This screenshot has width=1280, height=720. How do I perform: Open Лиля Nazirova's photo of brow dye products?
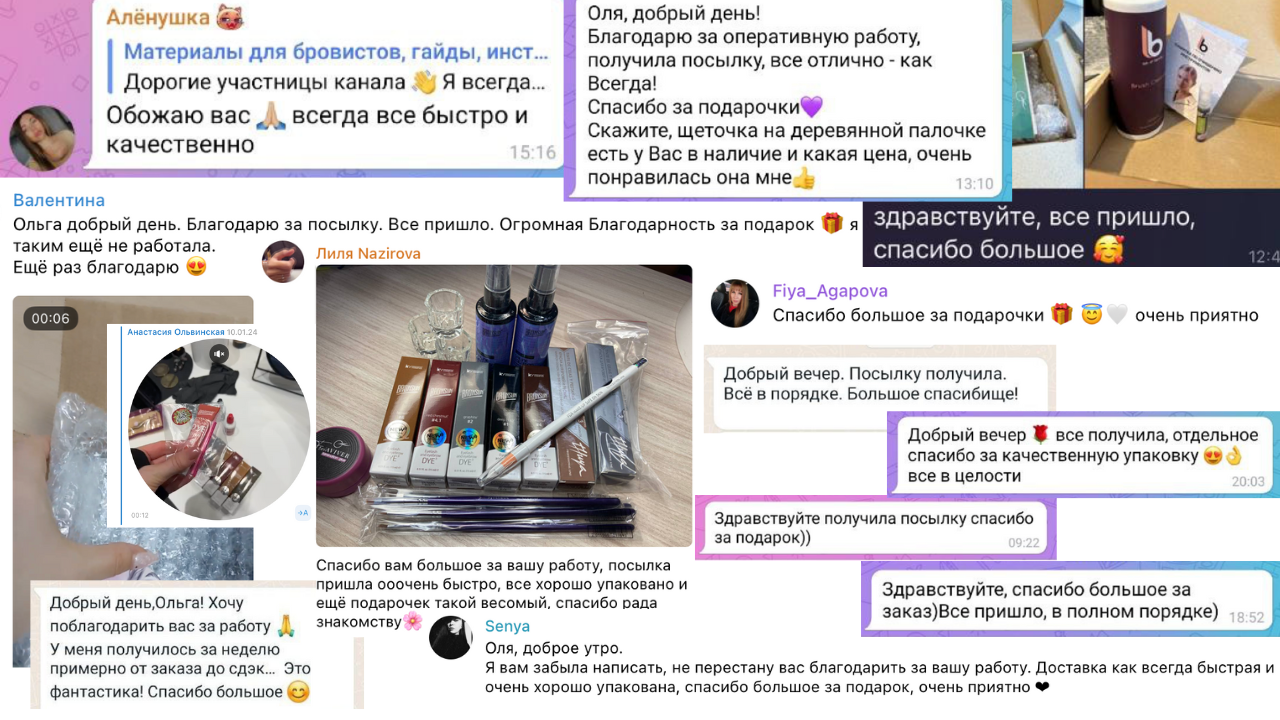[x=504, y=405]
